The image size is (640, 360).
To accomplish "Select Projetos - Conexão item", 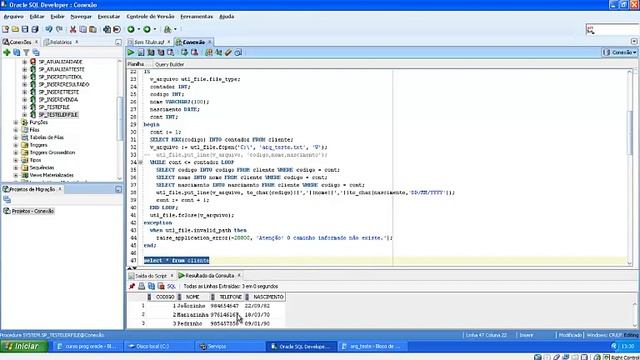I will (x=33, y=211).
